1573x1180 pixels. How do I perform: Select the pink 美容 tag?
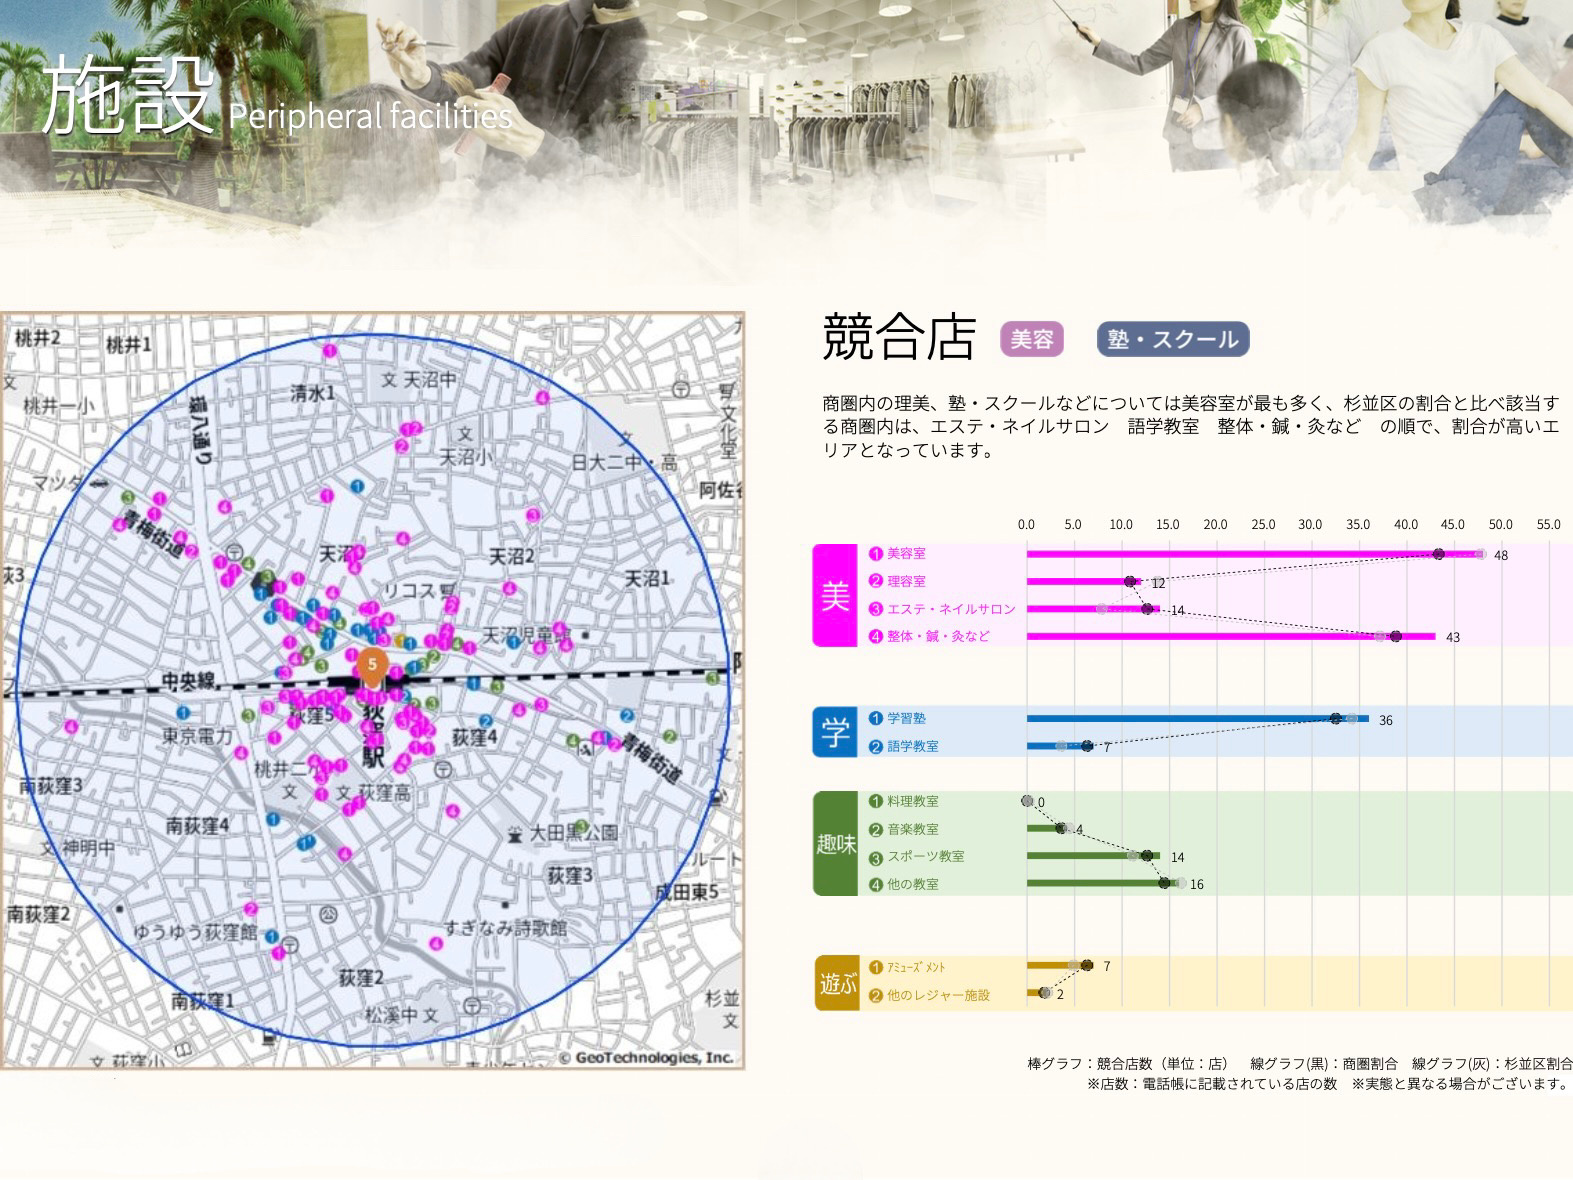pos(1031,339)
